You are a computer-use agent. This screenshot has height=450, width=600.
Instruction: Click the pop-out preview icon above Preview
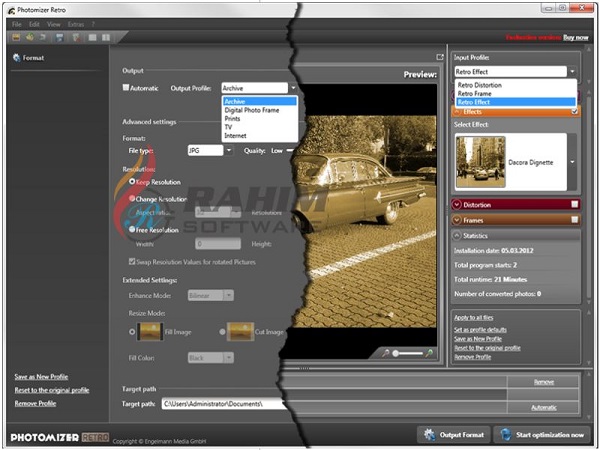439,57
